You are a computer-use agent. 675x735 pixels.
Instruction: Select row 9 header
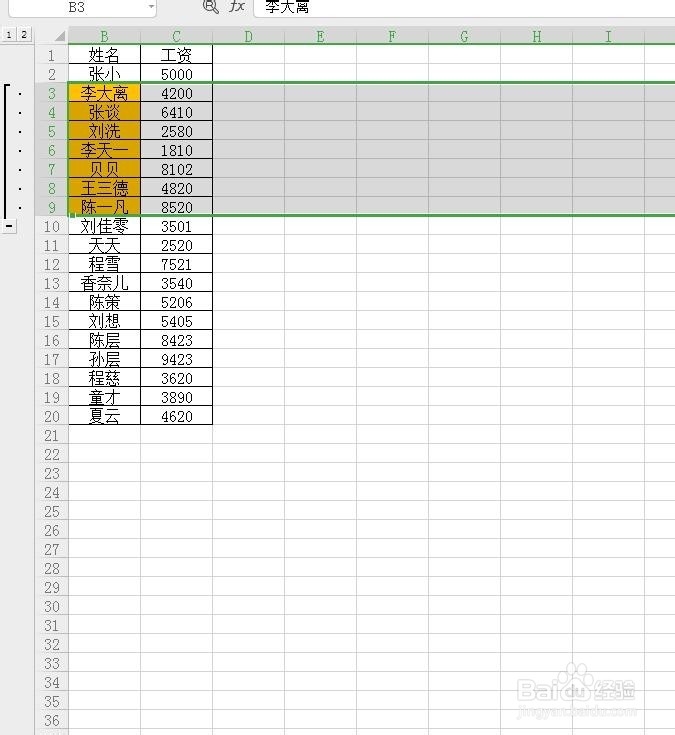pos(52,207)
